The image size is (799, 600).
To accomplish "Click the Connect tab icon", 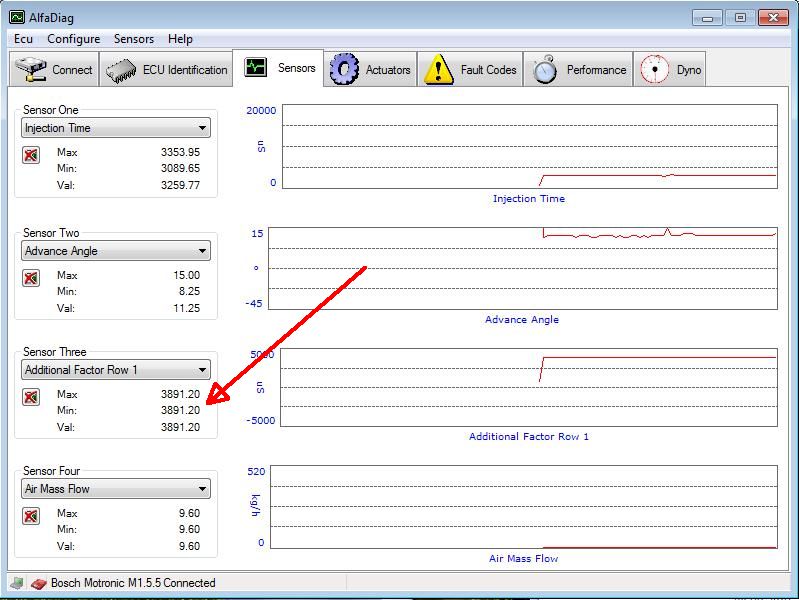I will [30, 70].
